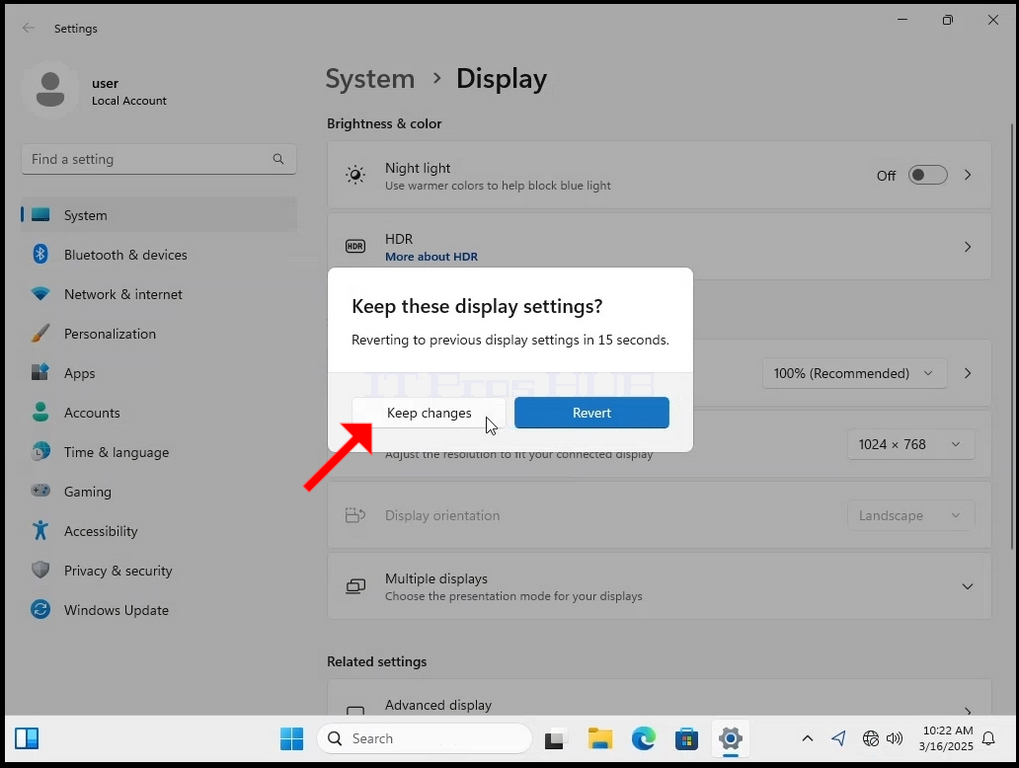Click the Display orientation icon

(355, 515)
